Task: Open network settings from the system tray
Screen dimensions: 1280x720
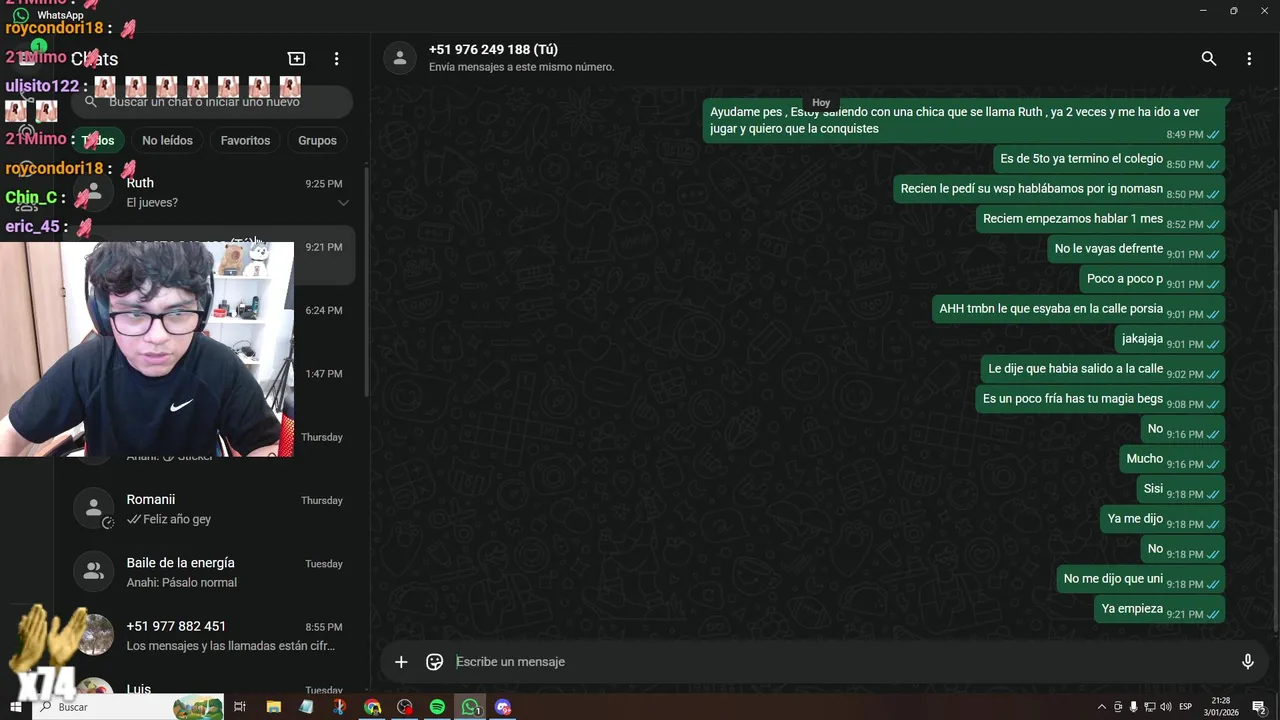Action: pyautogui.click(x=1149, y=707)
